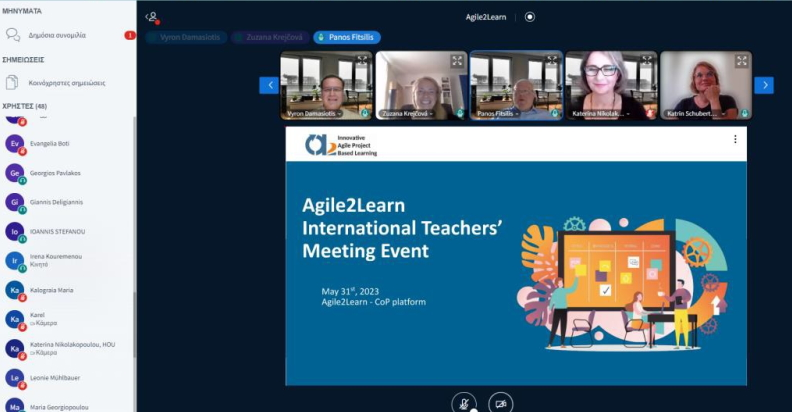Click Kalograia Maria avatar
The image size is (792, 412).
pos(15,290)
